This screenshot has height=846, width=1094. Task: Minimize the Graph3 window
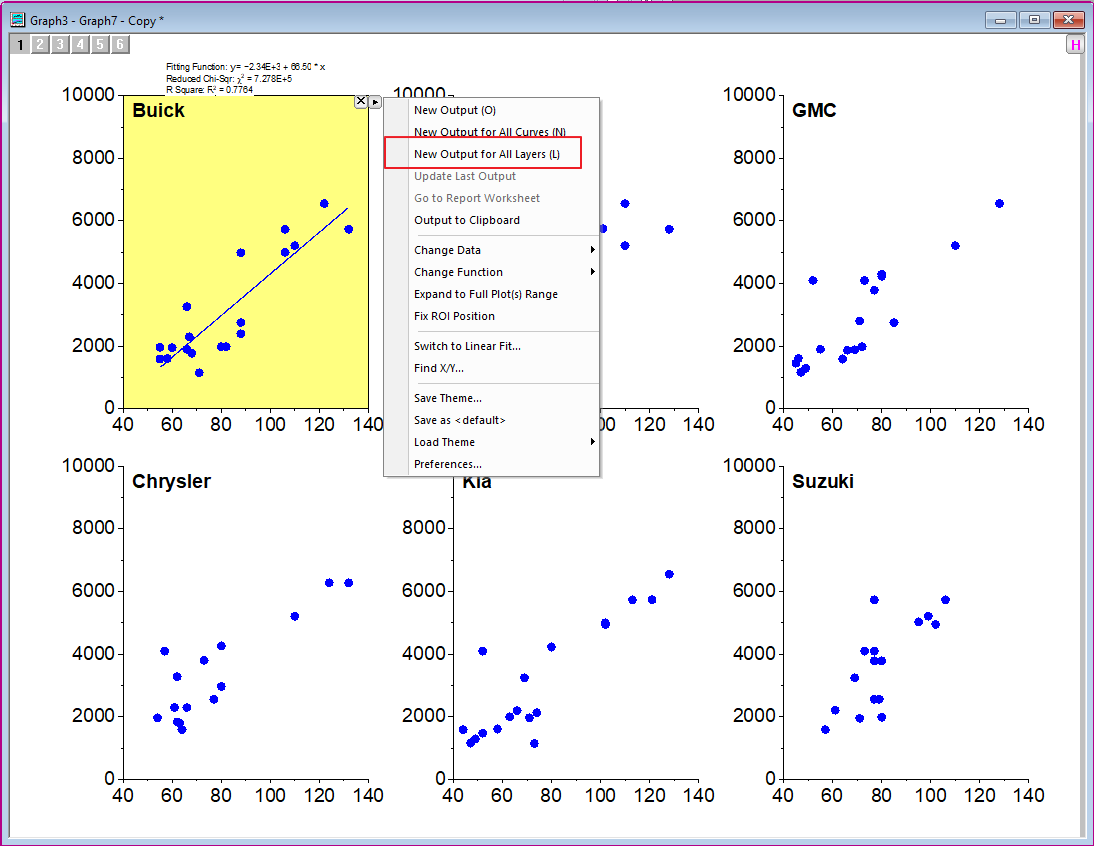coord(1001,20)
